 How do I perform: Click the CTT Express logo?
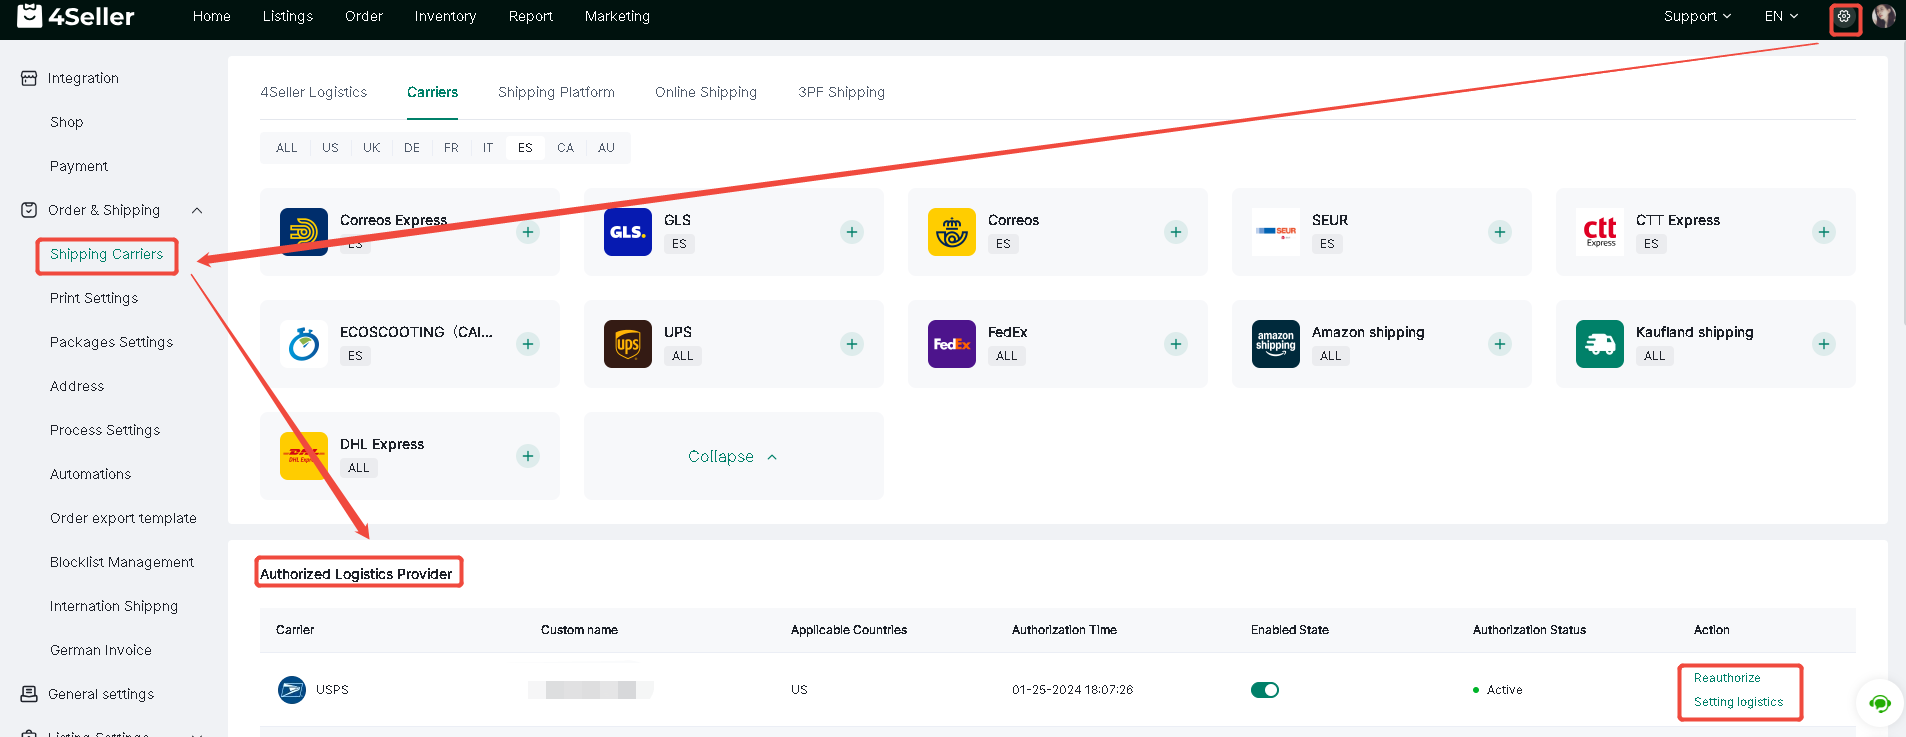click(x=1600, y=232)
